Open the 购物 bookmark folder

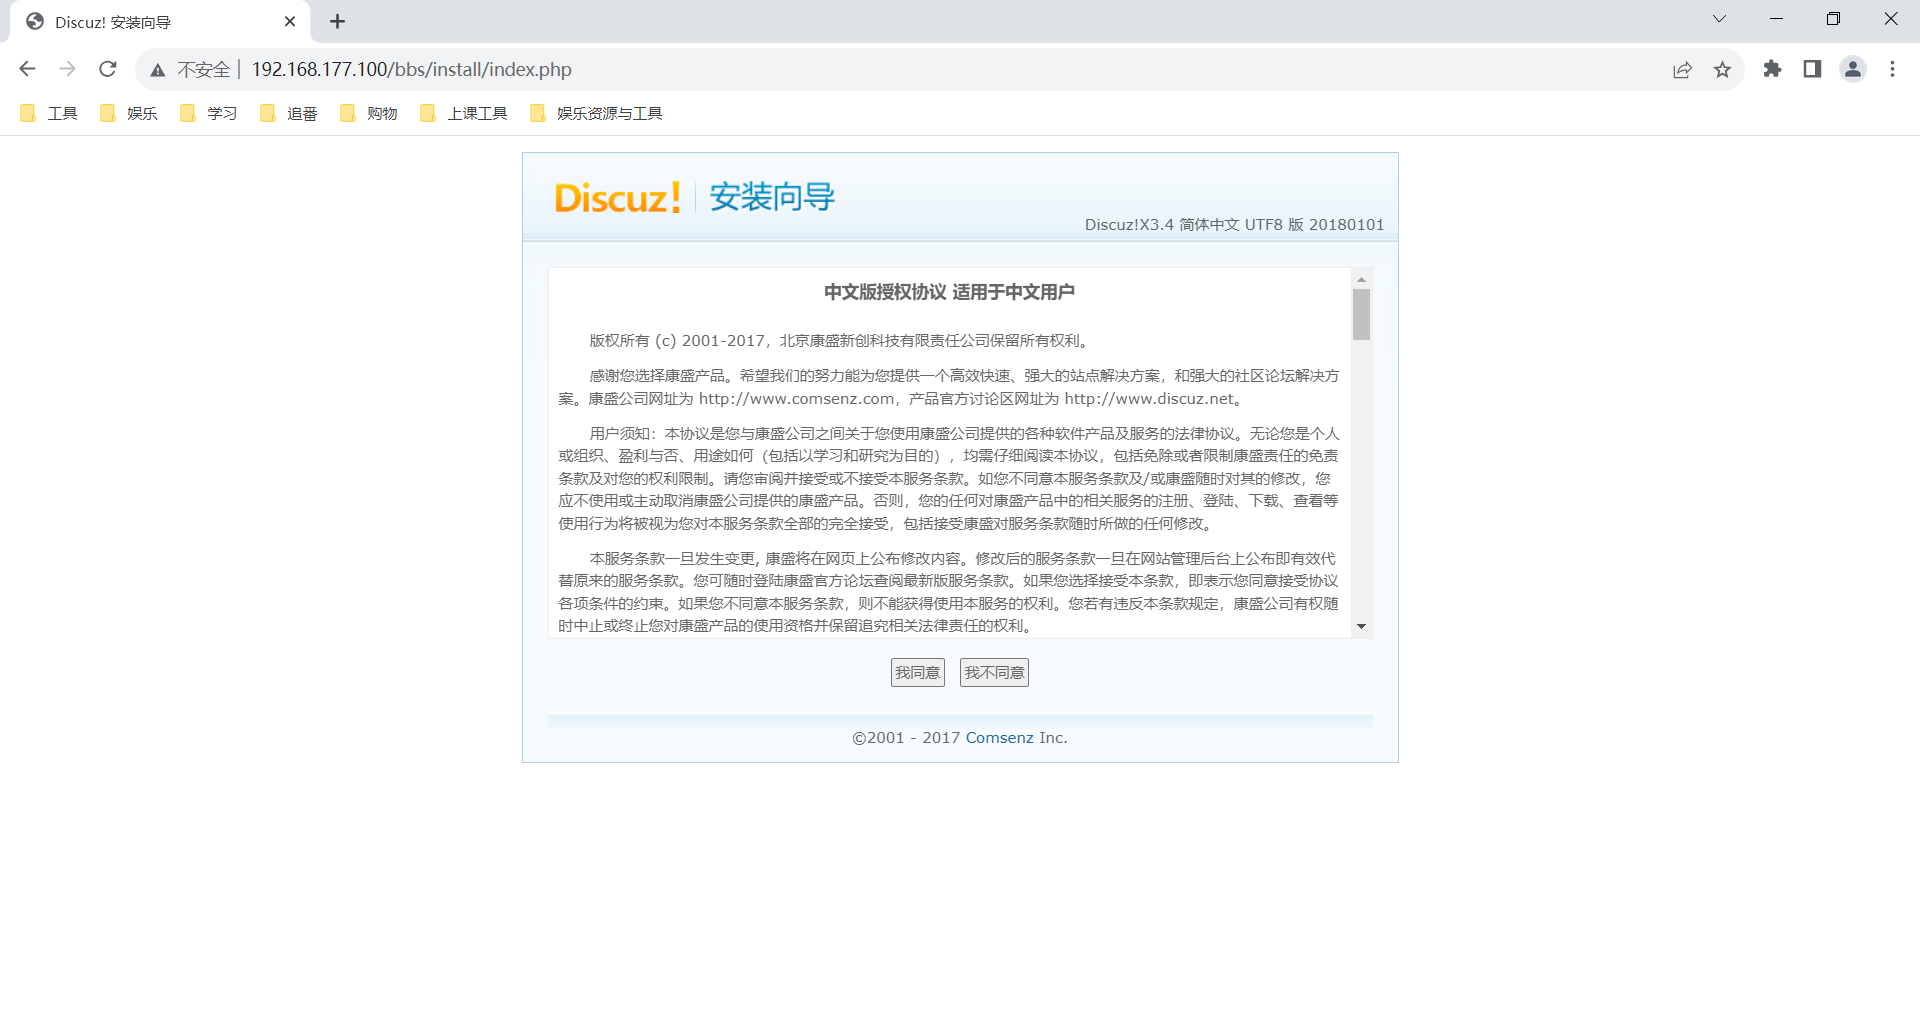(369, 113)
